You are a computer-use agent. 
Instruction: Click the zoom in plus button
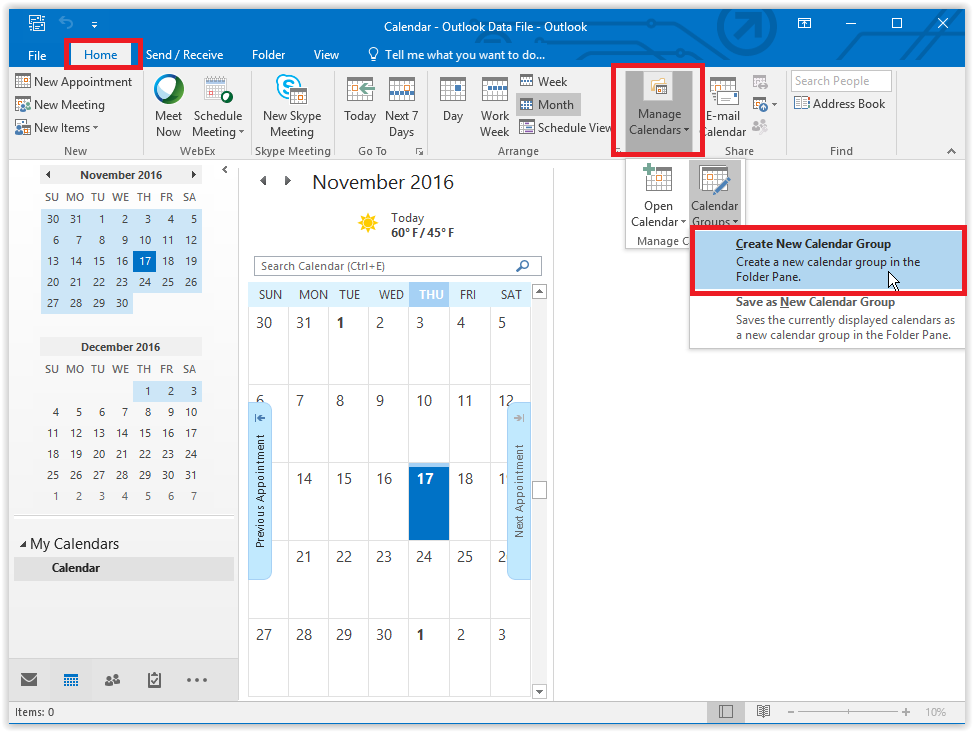[906, 712]
